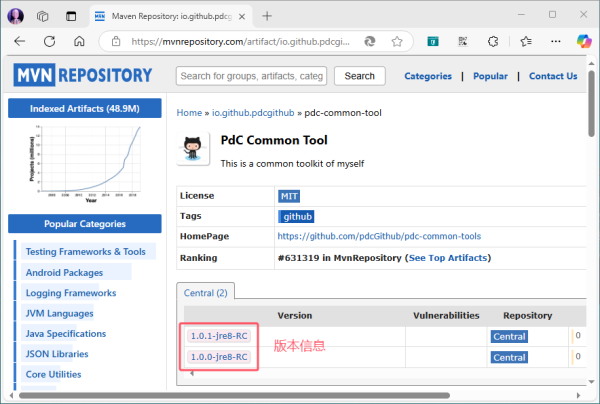Click the Popular Categories header
600x404 pixels.
tap(85, 223)
